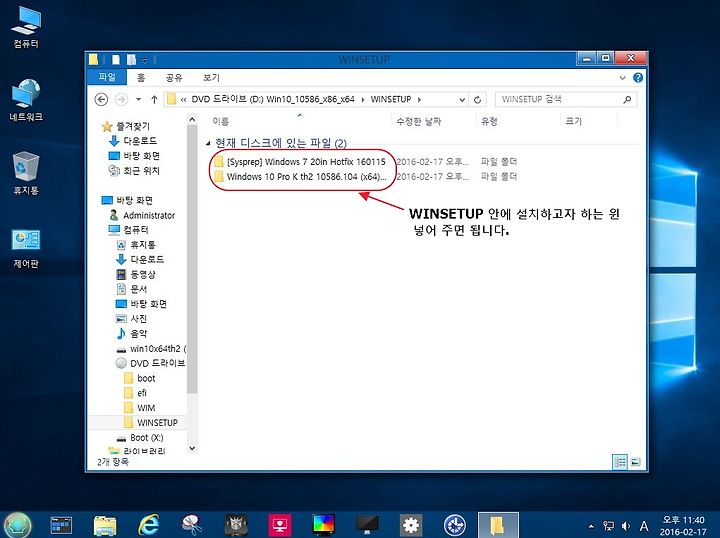Click the volume speaker tray icon

[x=625, y=526]
